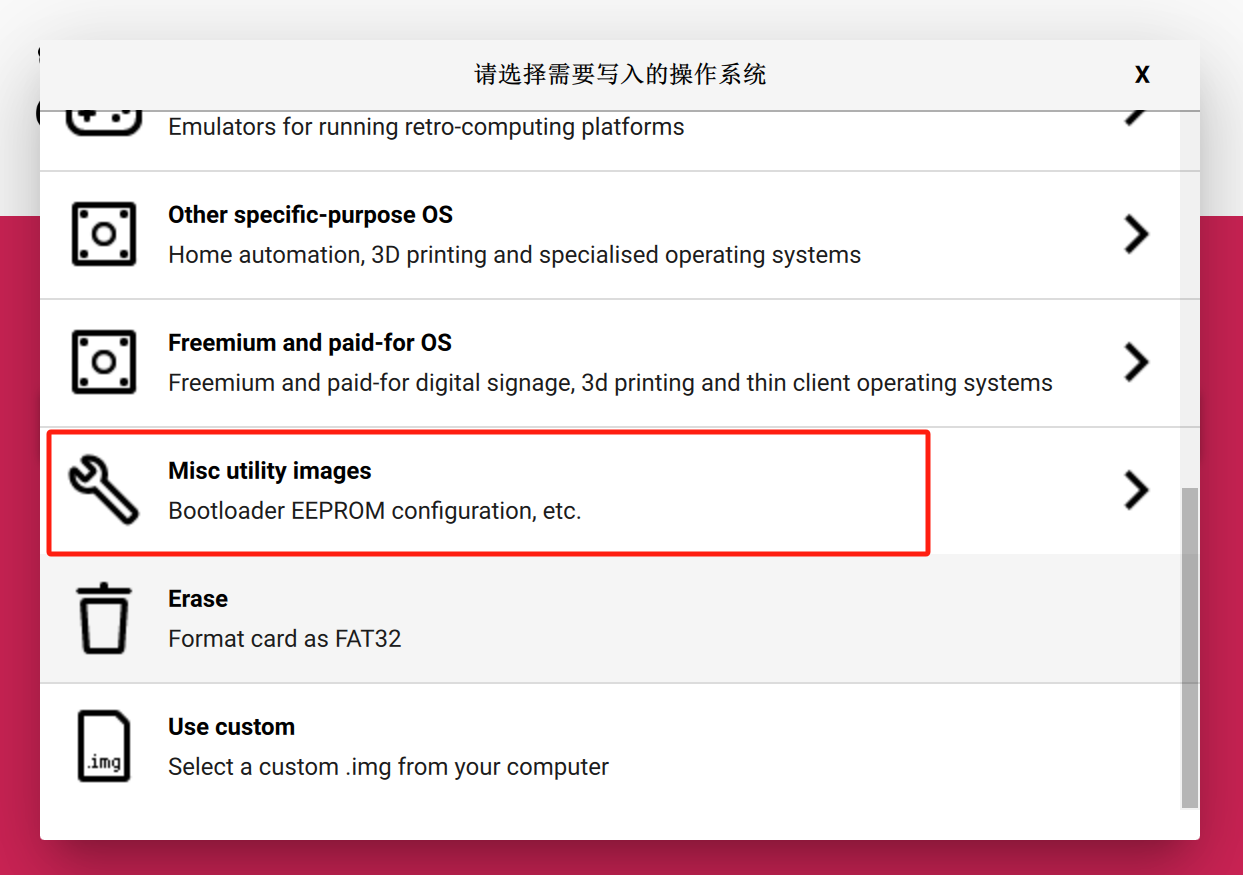Click the wrench icon for Misc utility images
The image size is (1243, 875).
103,490
